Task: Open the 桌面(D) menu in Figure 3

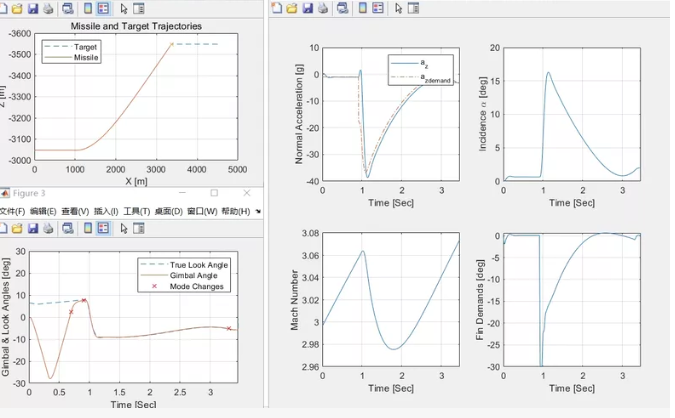Action: click(x=169, y=211)
